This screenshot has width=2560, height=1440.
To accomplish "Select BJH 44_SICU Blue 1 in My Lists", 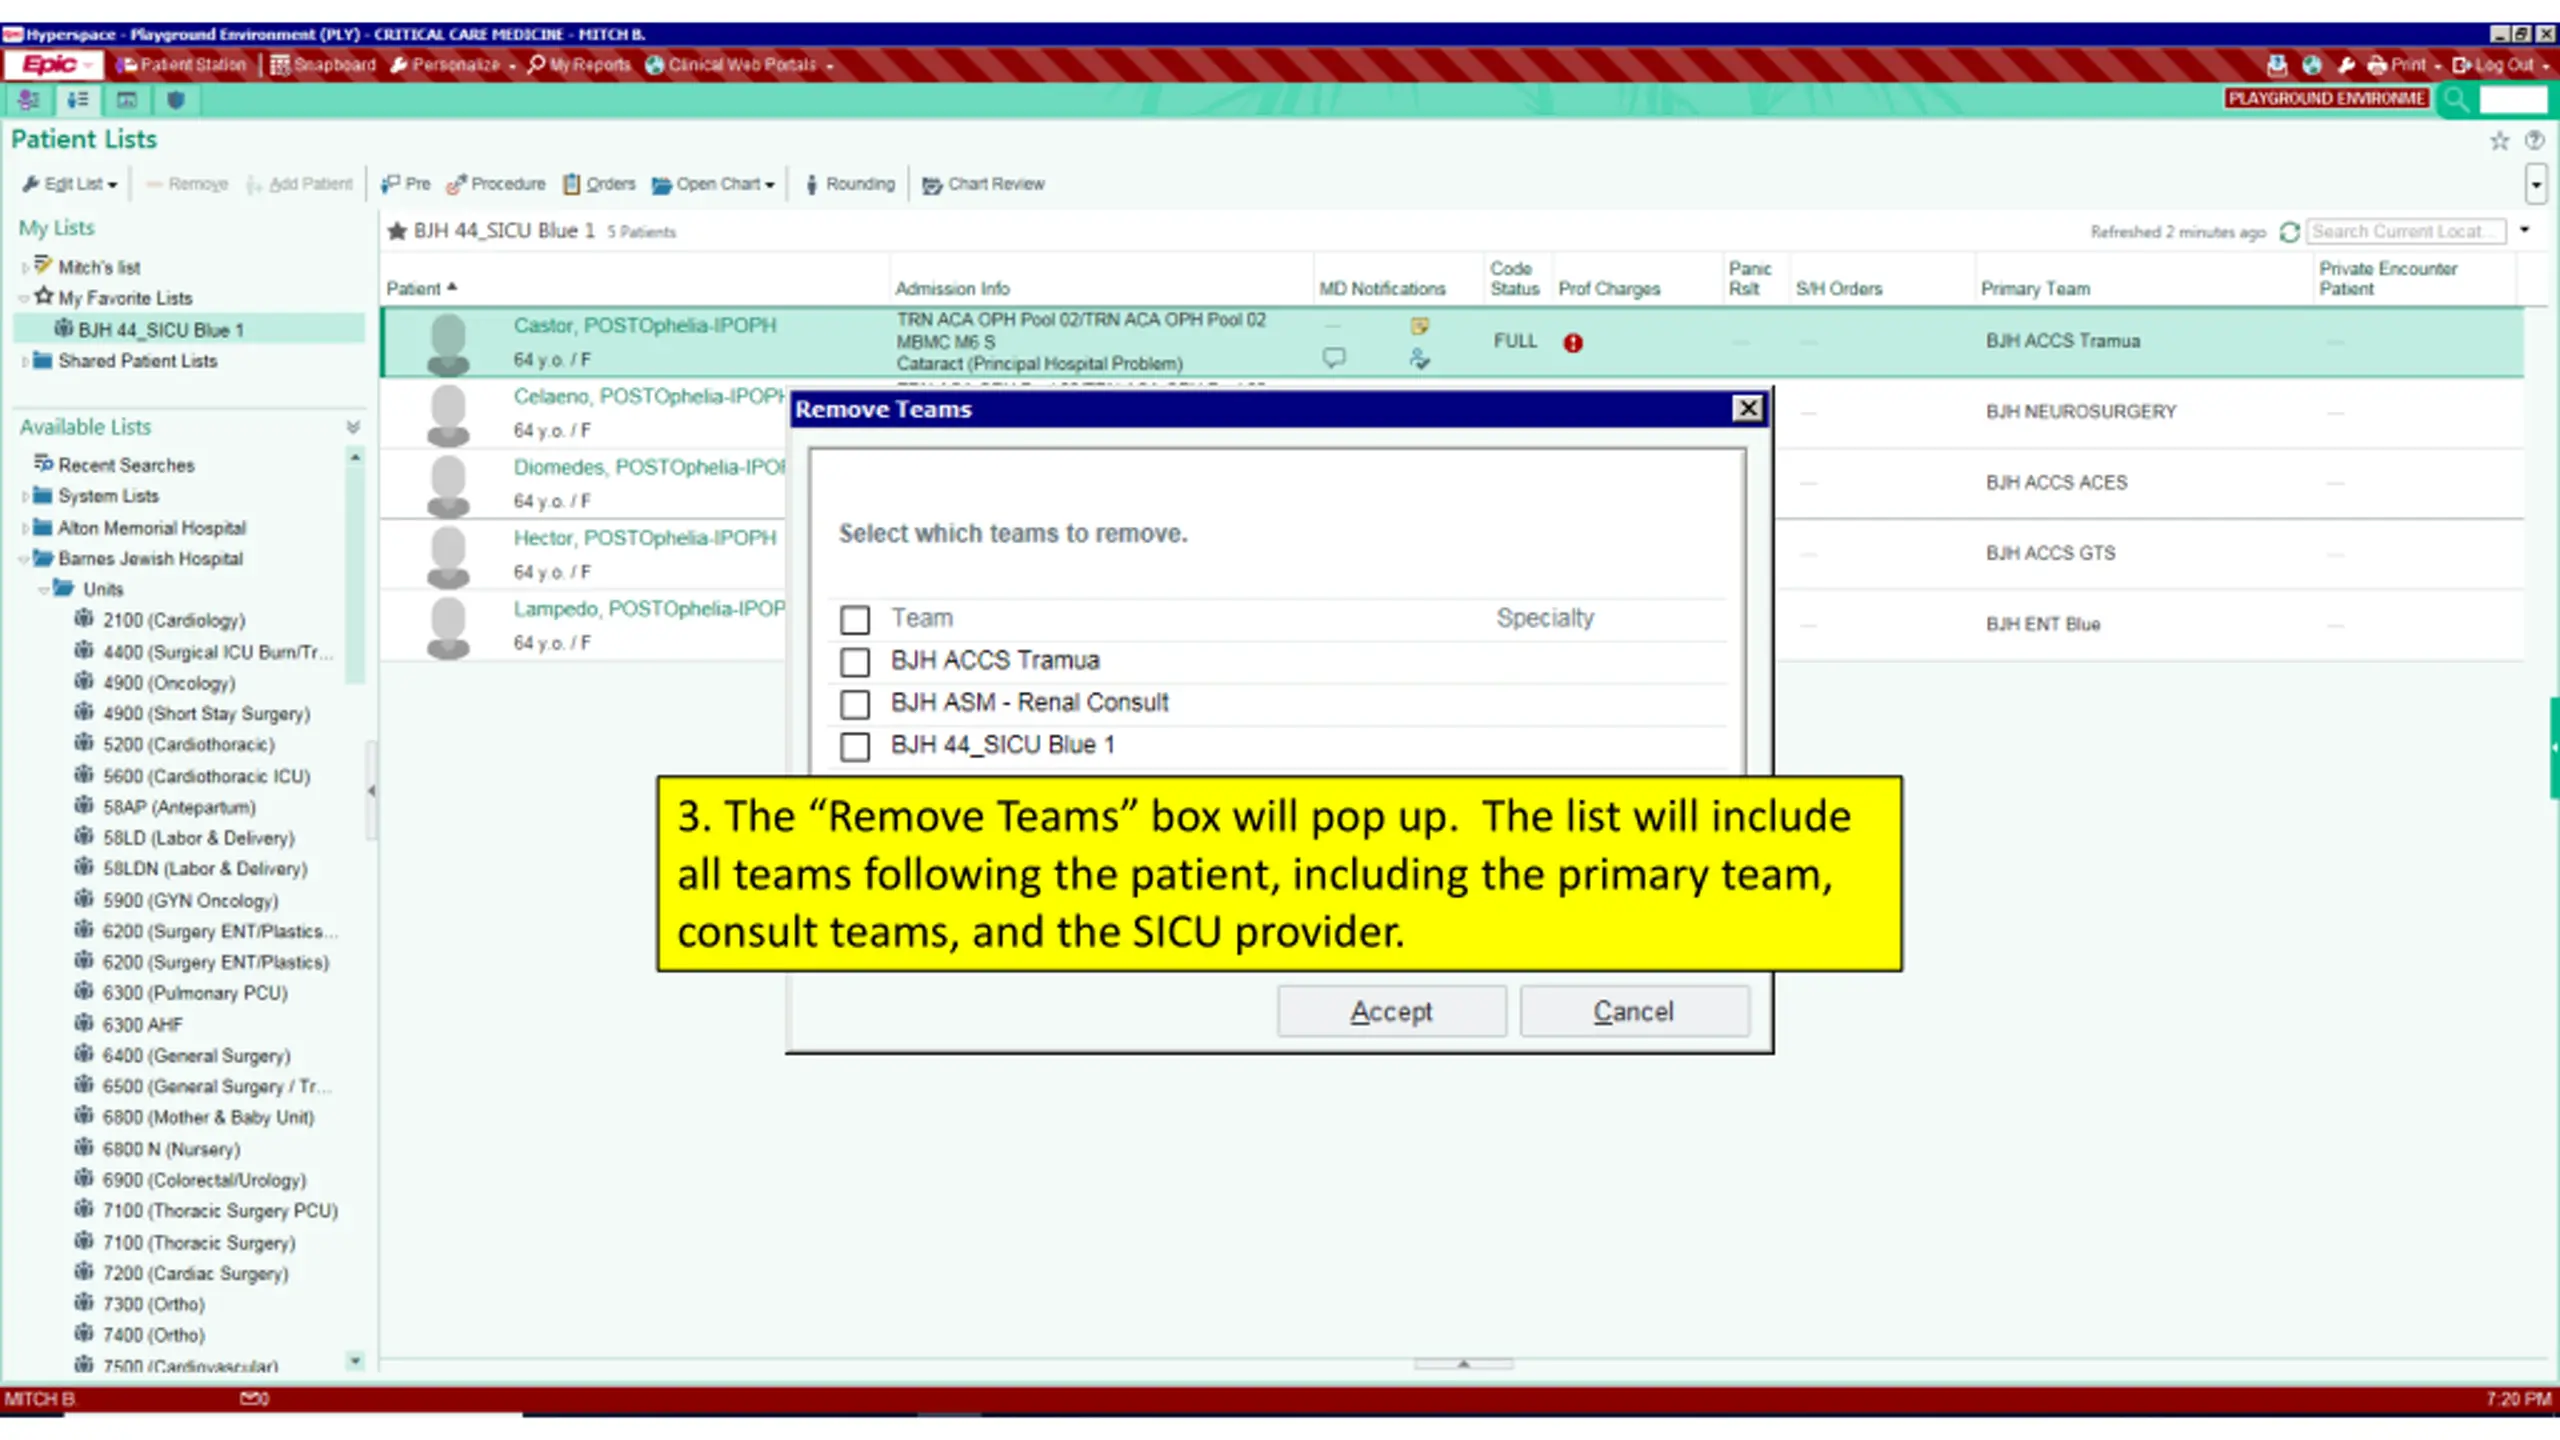I will [x=160, y=330].
